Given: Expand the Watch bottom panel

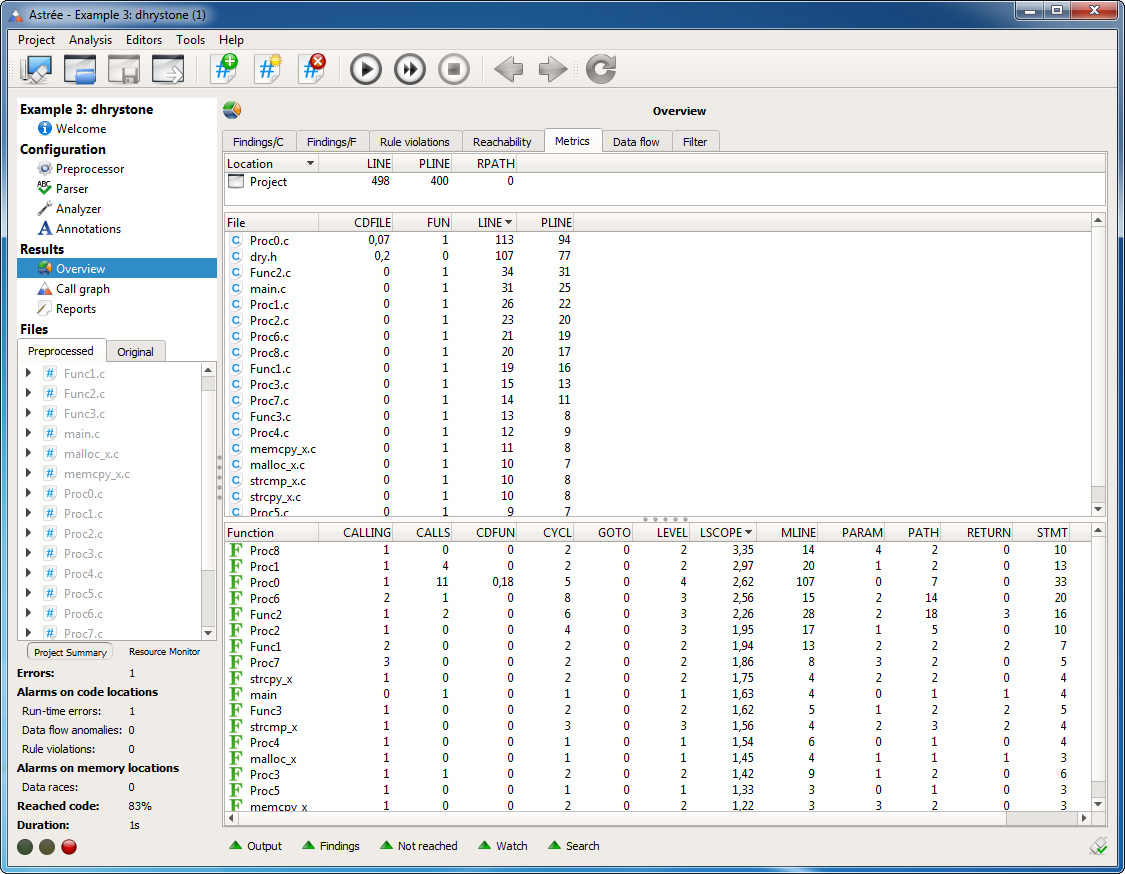Looking at the screenshot, I should (x=503, y=846).
